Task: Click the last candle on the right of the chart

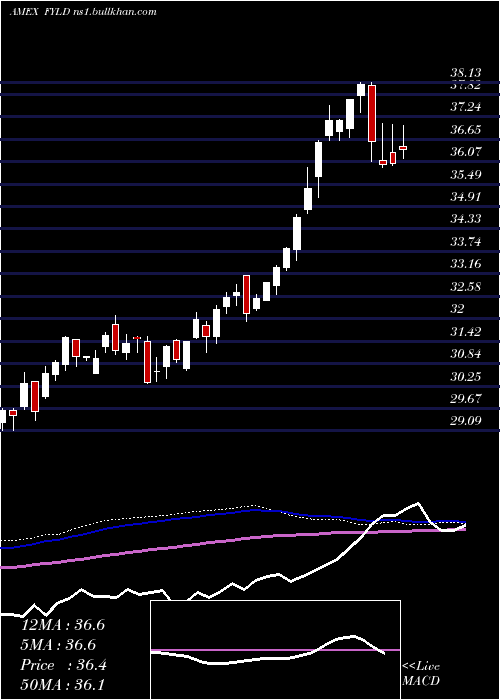Action: (403, 147)
